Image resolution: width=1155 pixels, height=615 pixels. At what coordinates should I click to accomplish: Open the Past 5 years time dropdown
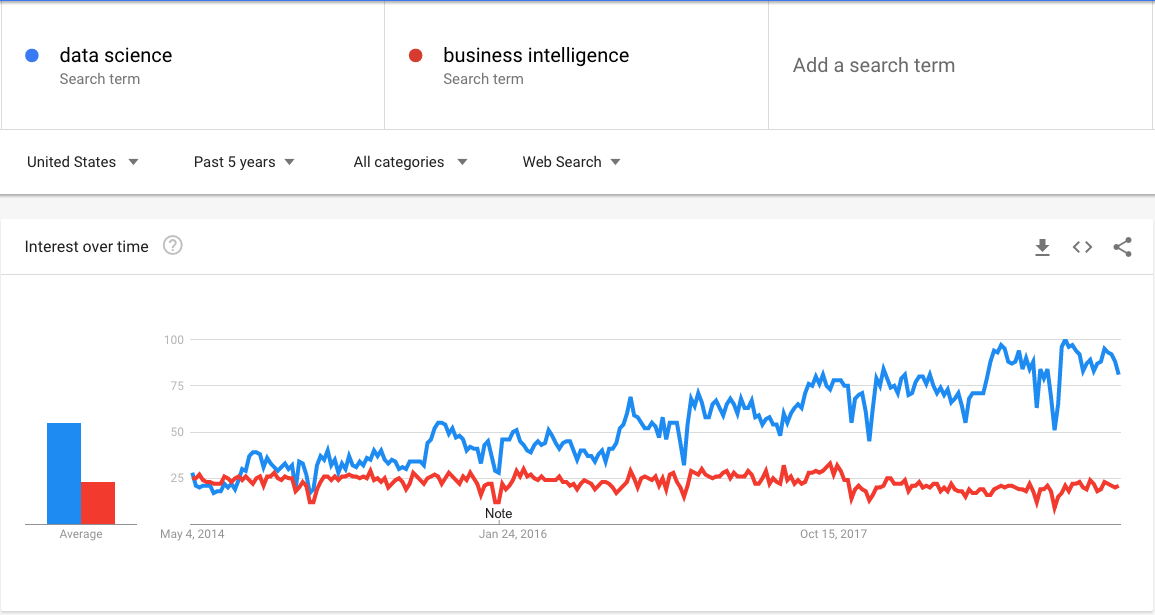coord(244,162)
